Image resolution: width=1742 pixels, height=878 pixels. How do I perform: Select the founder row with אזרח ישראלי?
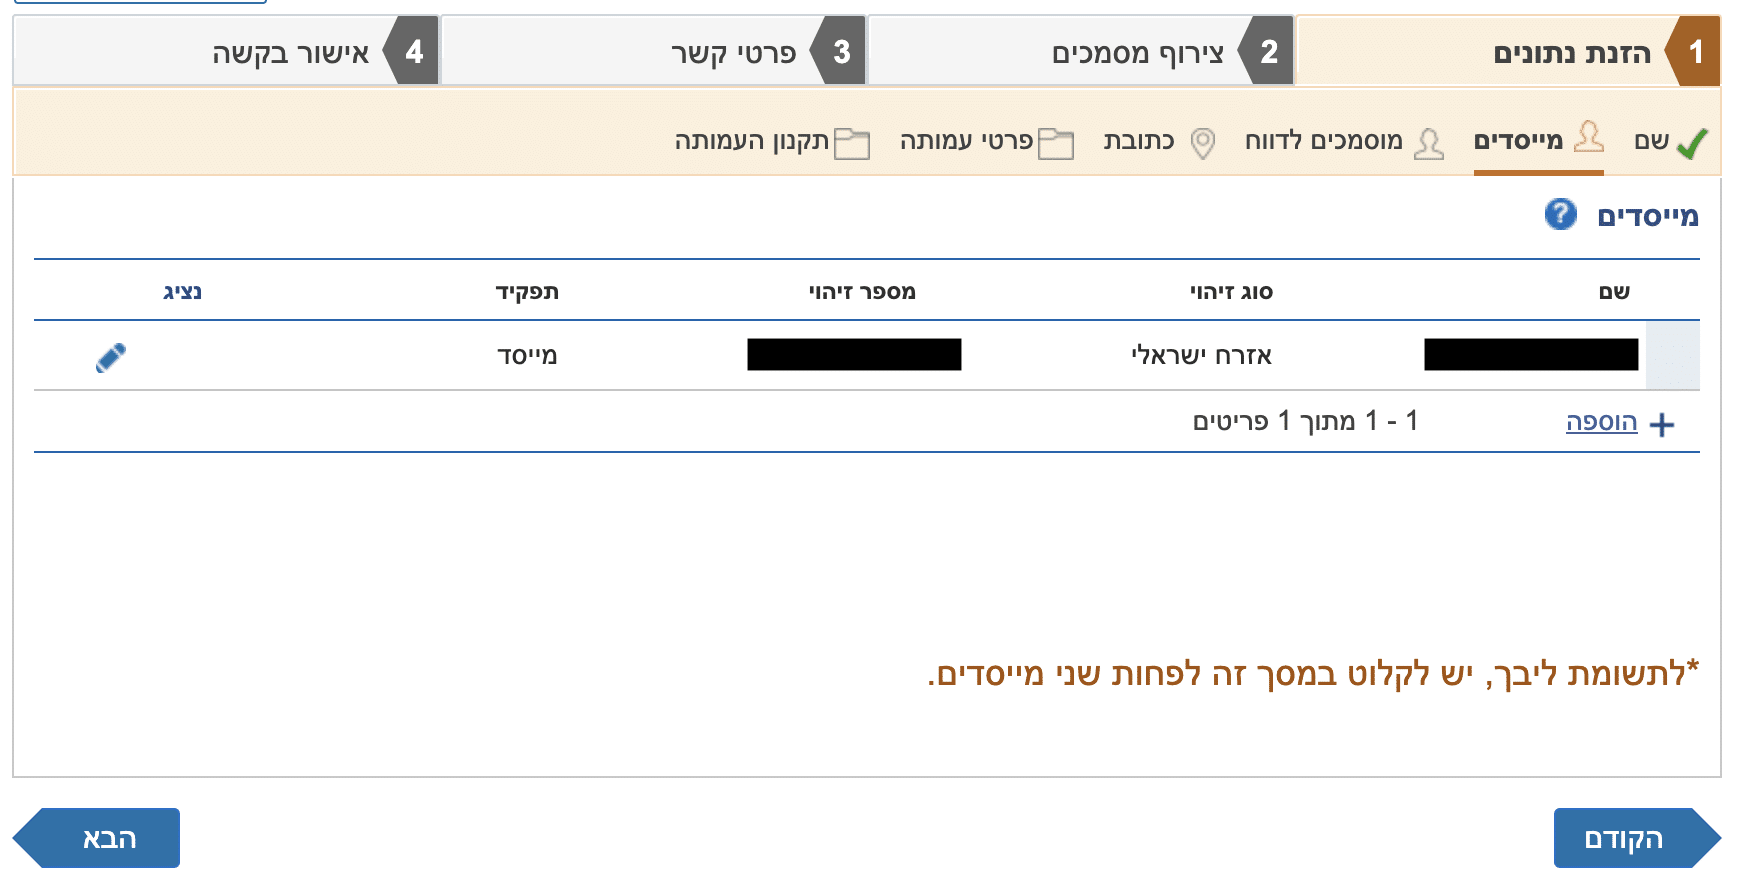click(1201, 356)
